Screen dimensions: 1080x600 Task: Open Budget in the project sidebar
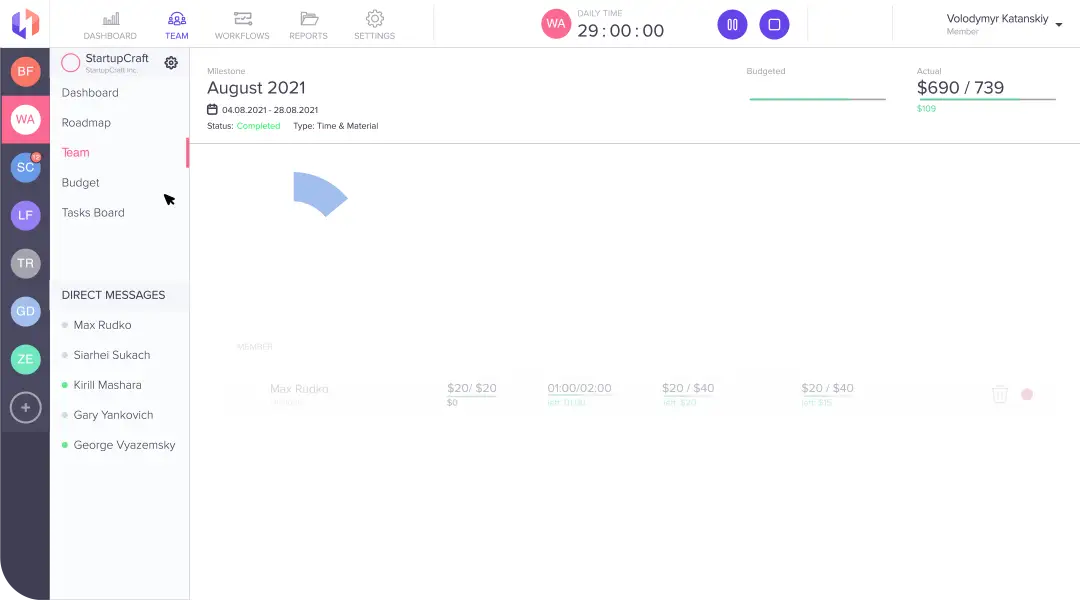(81, 183)
